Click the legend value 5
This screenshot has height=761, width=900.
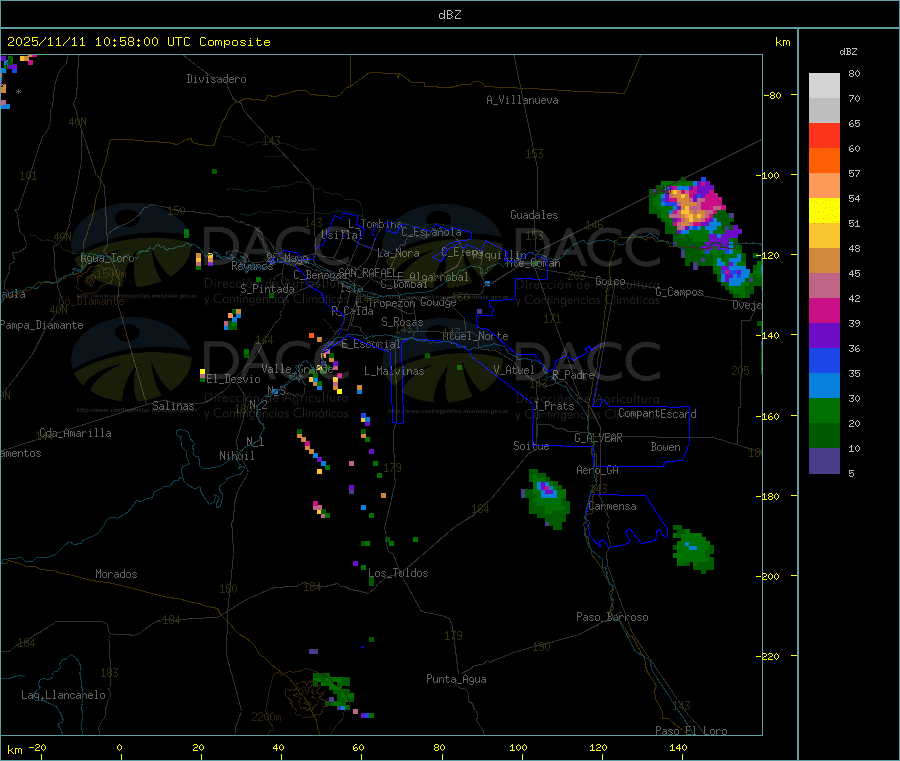[851, 473]
